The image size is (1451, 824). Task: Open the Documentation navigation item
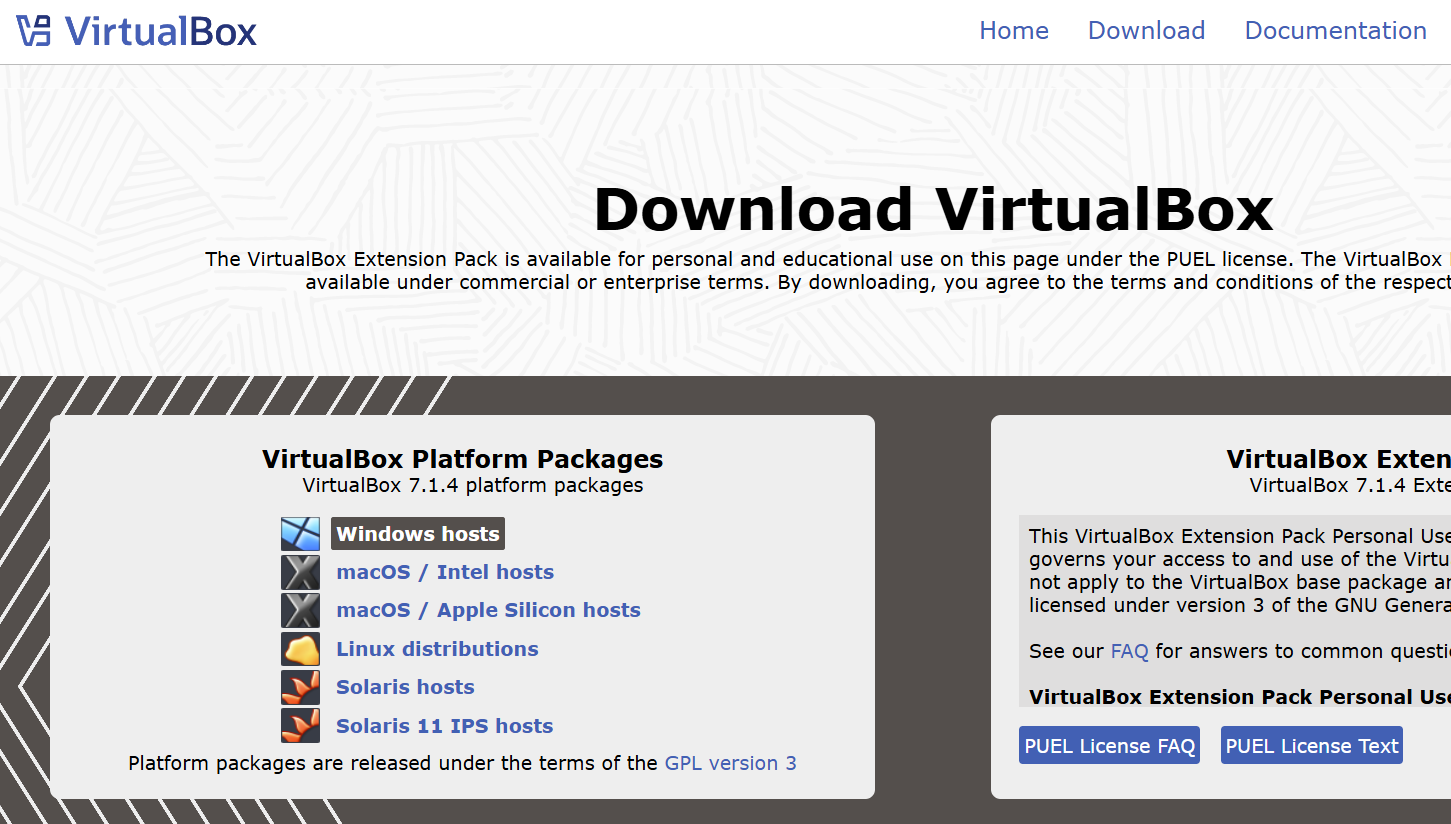1335,31
